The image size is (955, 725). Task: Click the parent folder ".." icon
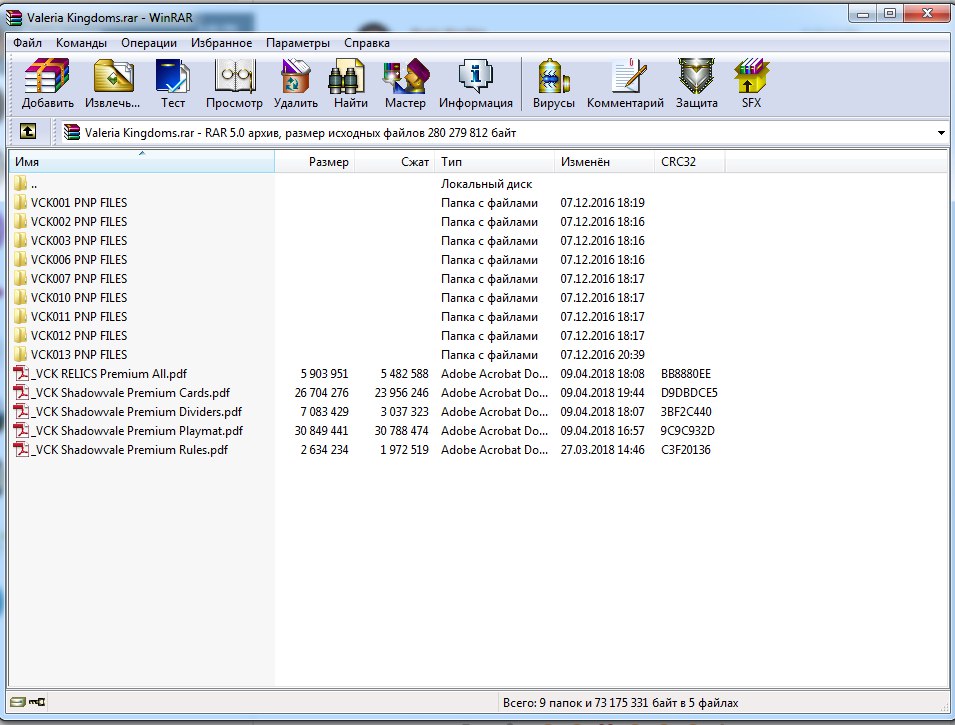(20, 183)
